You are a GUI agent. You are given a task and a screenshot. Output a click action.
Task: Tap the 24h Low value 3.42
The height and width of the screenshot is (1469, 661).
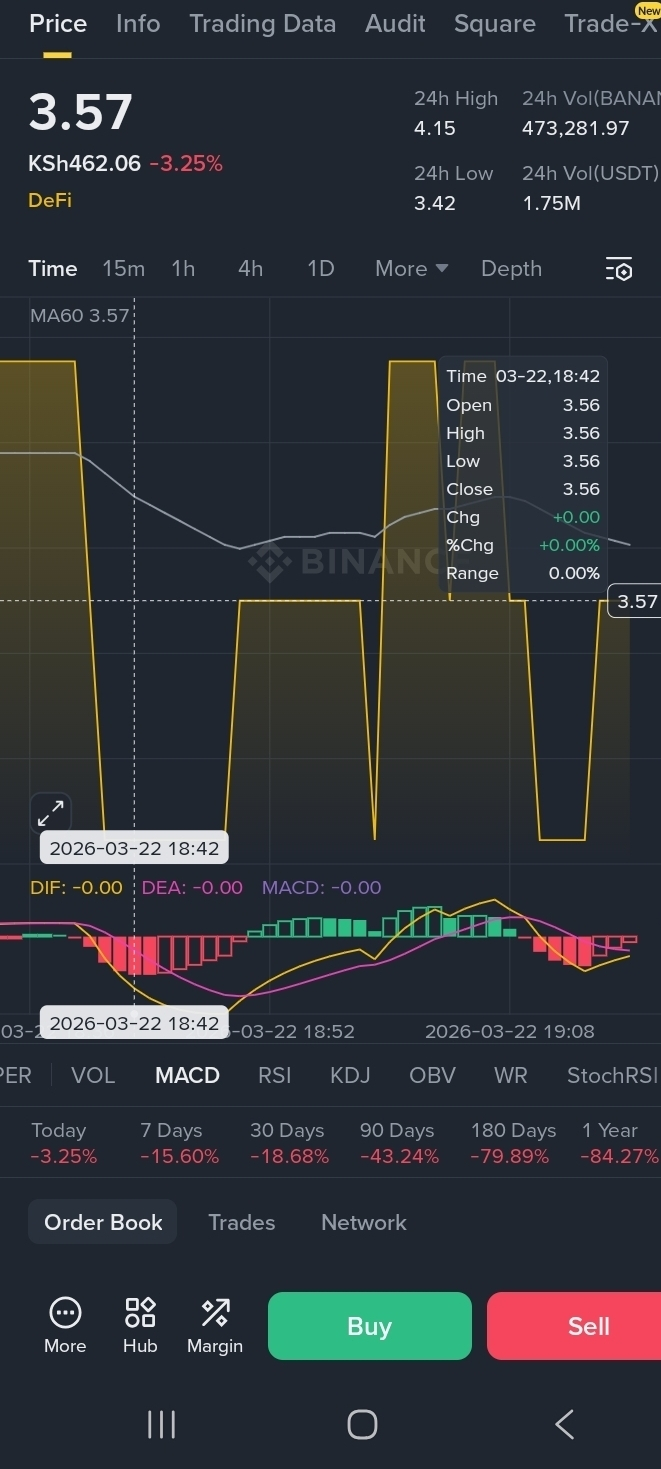coord(435,204)
